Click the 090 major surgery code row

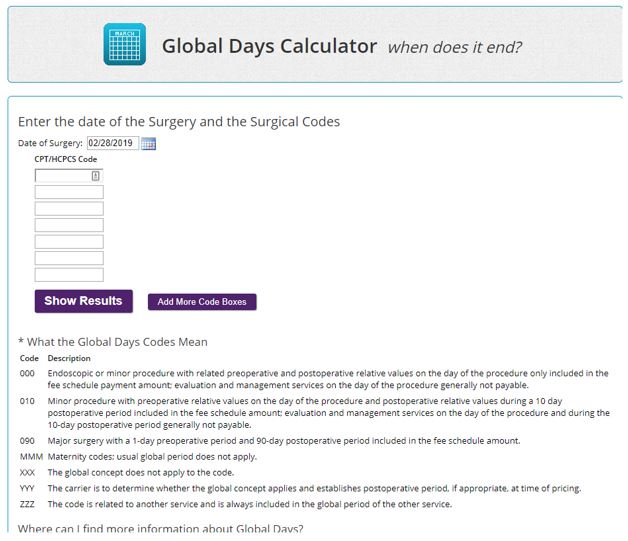click(x=283, y=440)
